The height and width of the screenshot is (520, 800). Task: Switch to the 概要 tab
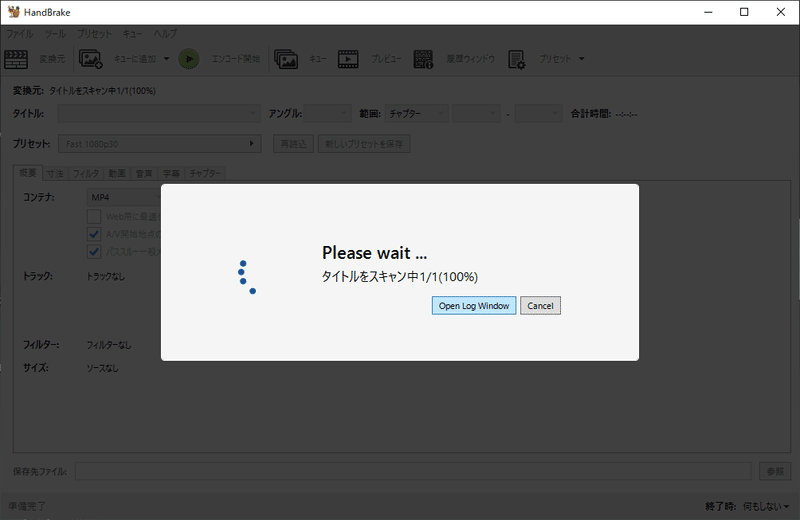tap(28, 173)
